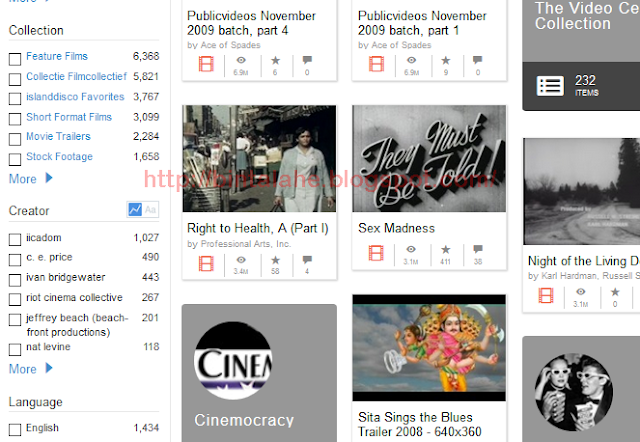Check the Feature Films collection checkbox
Image resolution: width=640 pixels, height=442 pixels.
click(x=15, y=59)
